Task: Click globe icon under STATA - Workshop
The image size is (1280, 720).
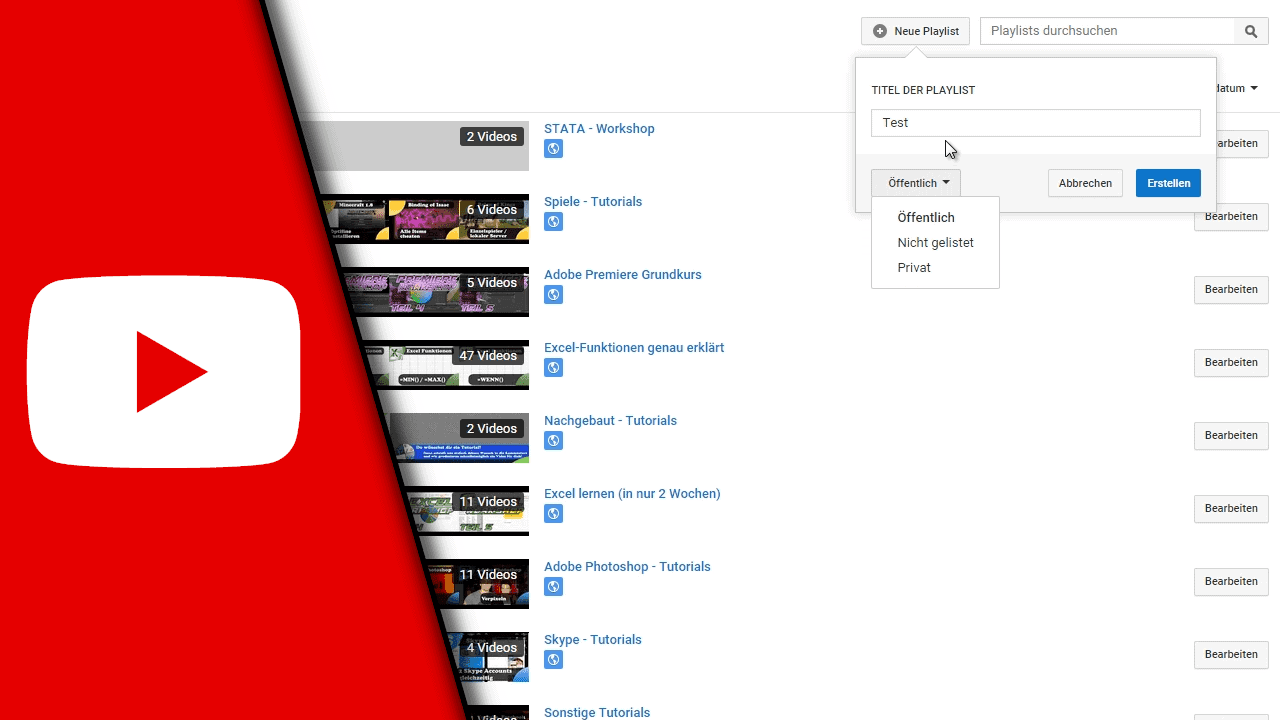Action: (x=553, y=149)
